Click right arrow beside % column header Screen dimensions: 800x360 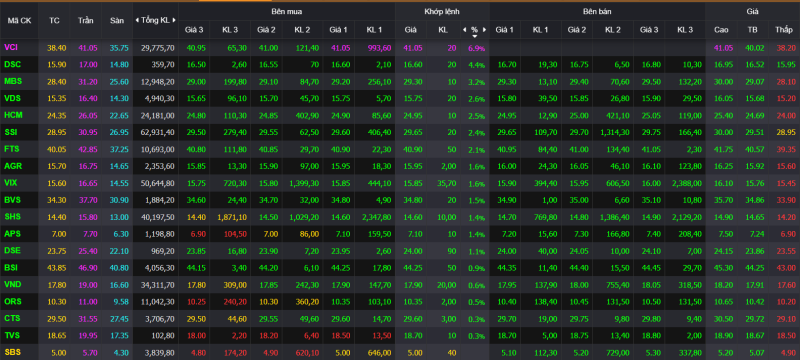484,30
